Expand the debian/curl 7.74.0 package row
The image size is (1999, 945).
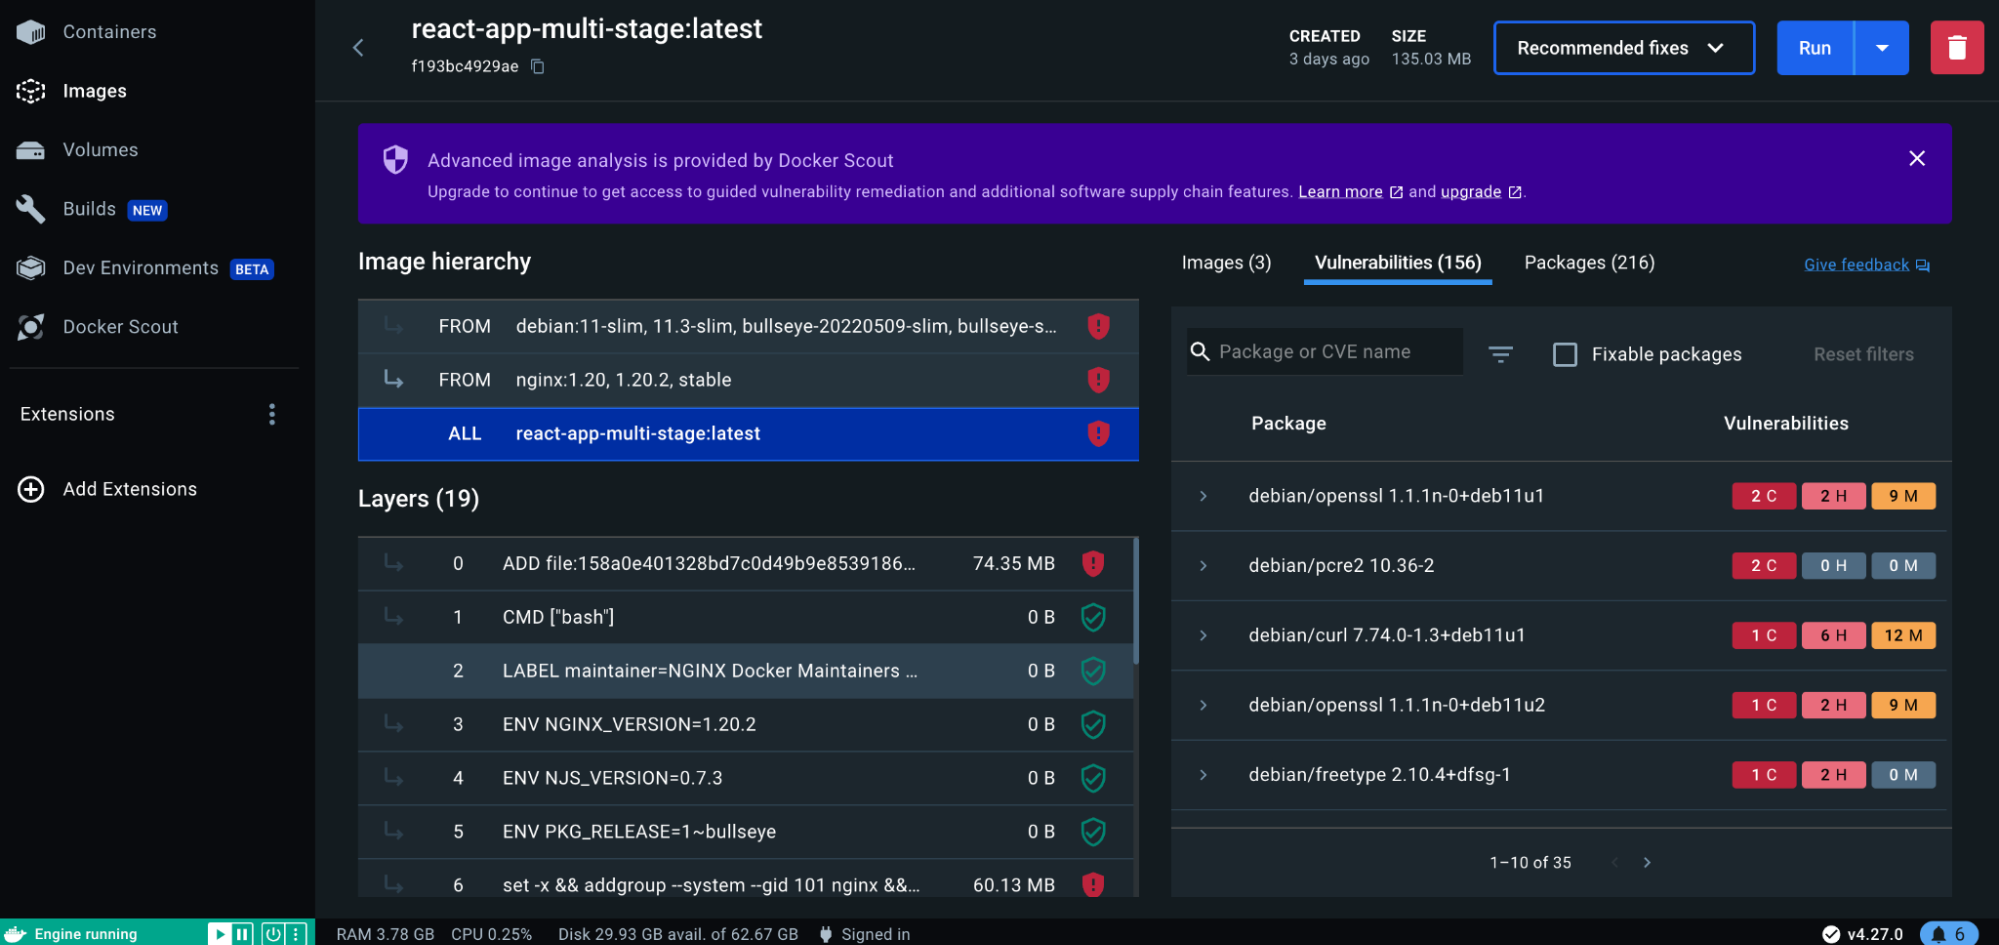(1203, 636)
